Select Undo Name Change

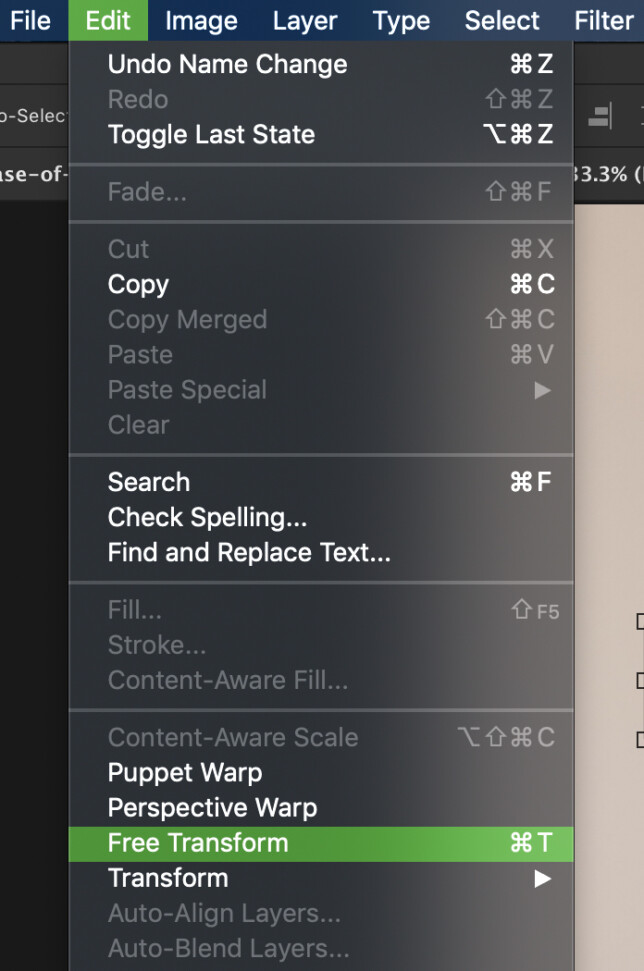(x=227, y=64)
